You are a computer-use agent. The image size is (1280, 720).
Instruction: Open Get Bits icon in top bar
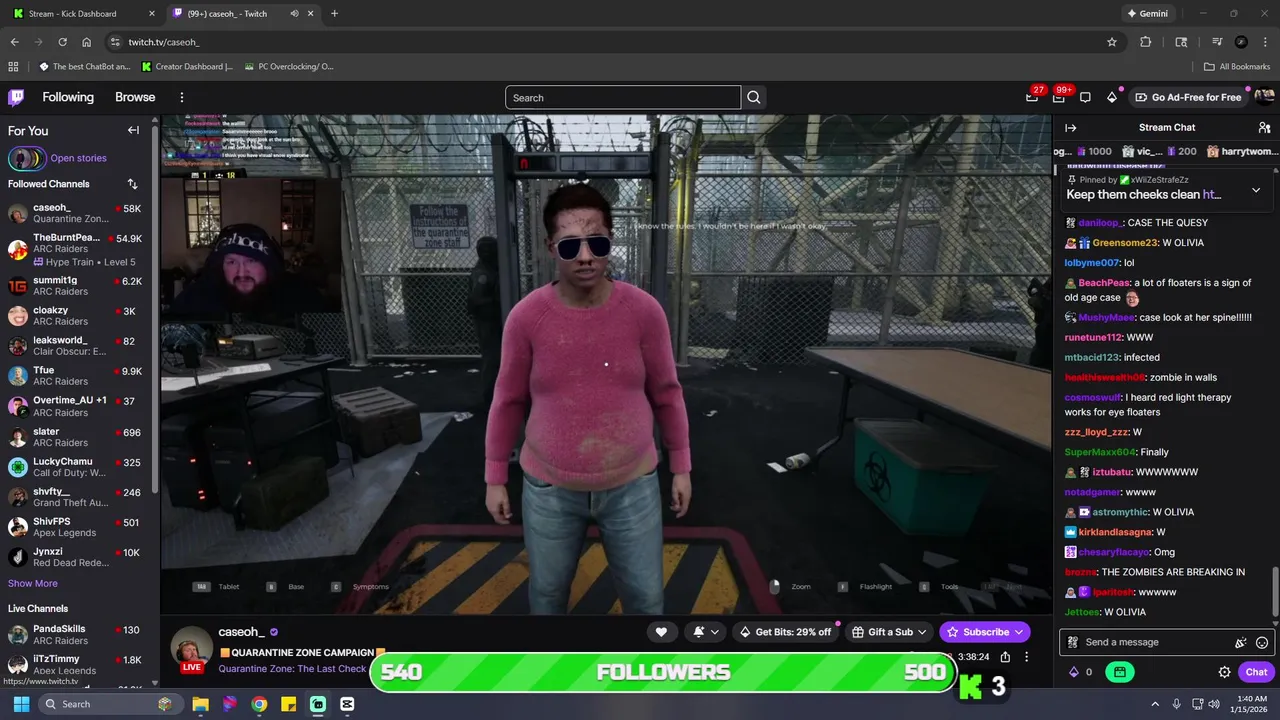coord(1111,97)
